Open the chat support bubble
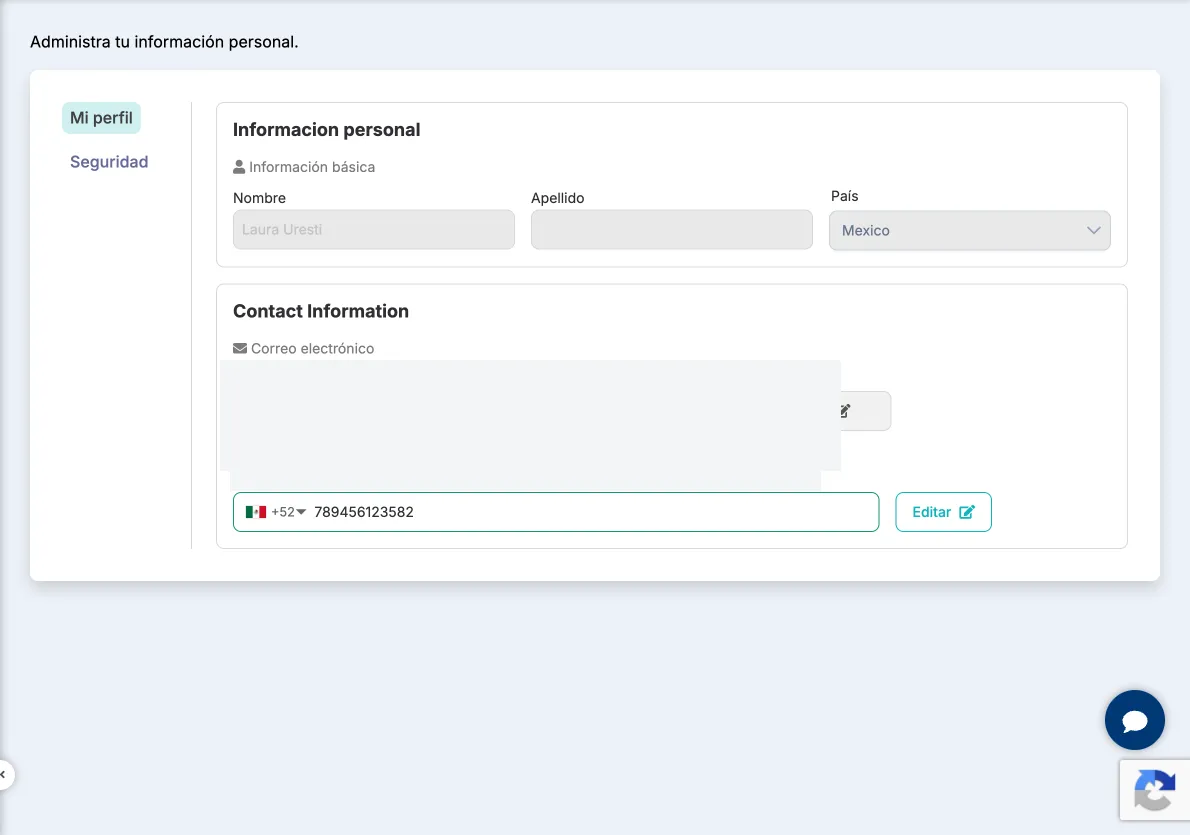 (x=1135, y=720)
